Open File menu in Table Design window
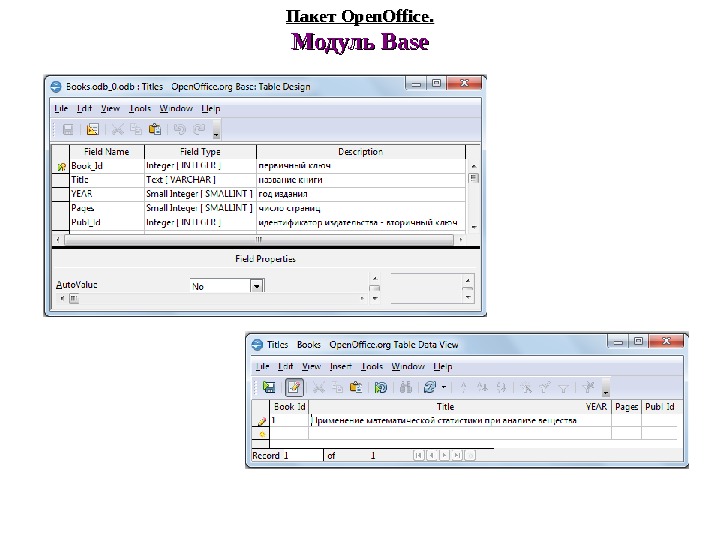 [61, 108]
